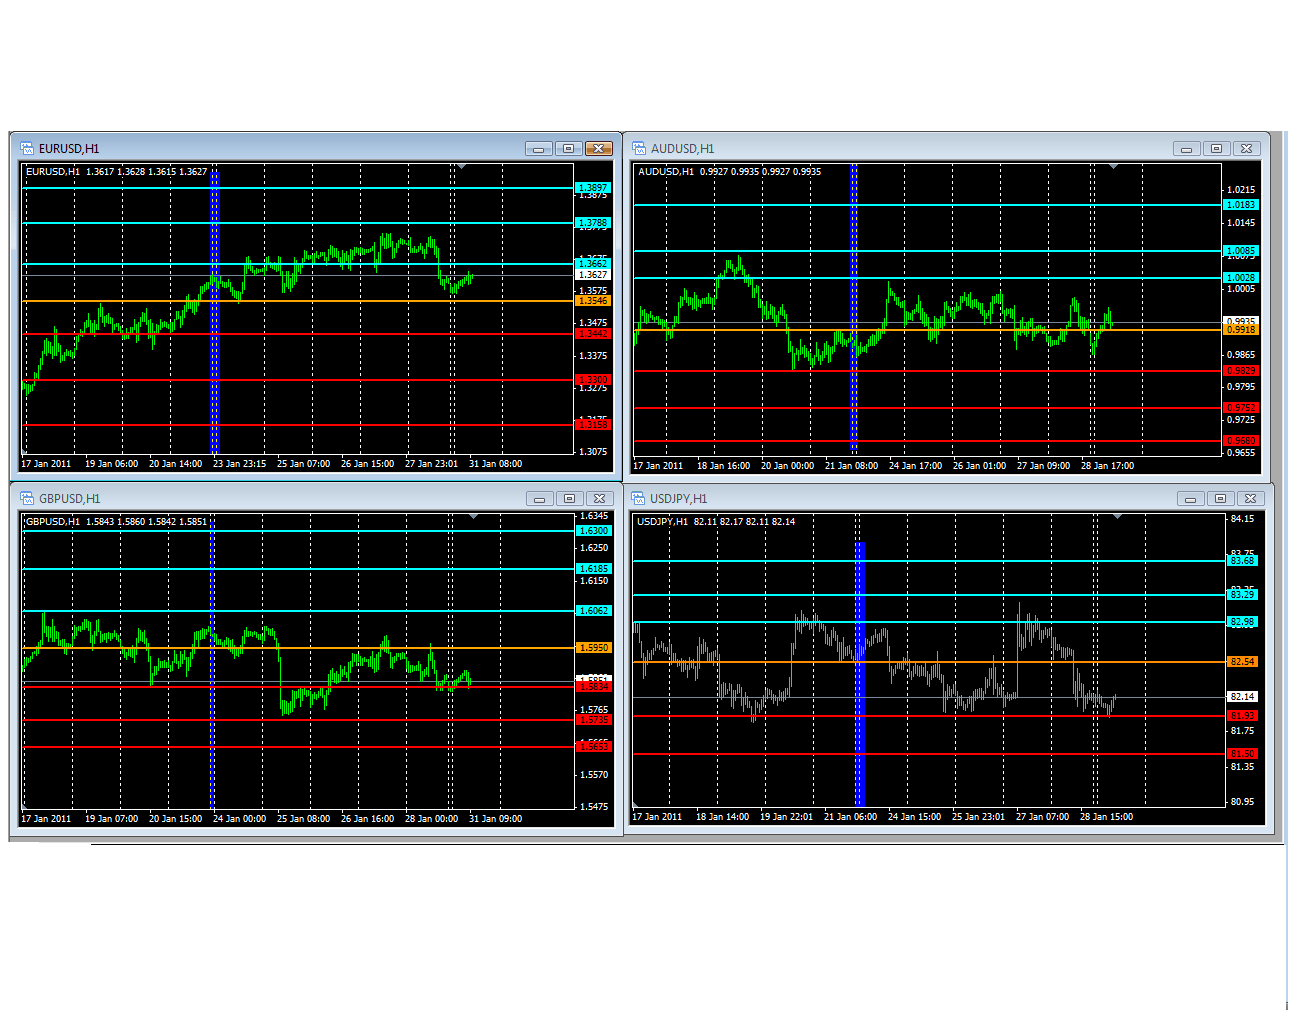
Task: Click the AUDUSD,H1 OHLC header text in chart
Action: tap(729, 172)
